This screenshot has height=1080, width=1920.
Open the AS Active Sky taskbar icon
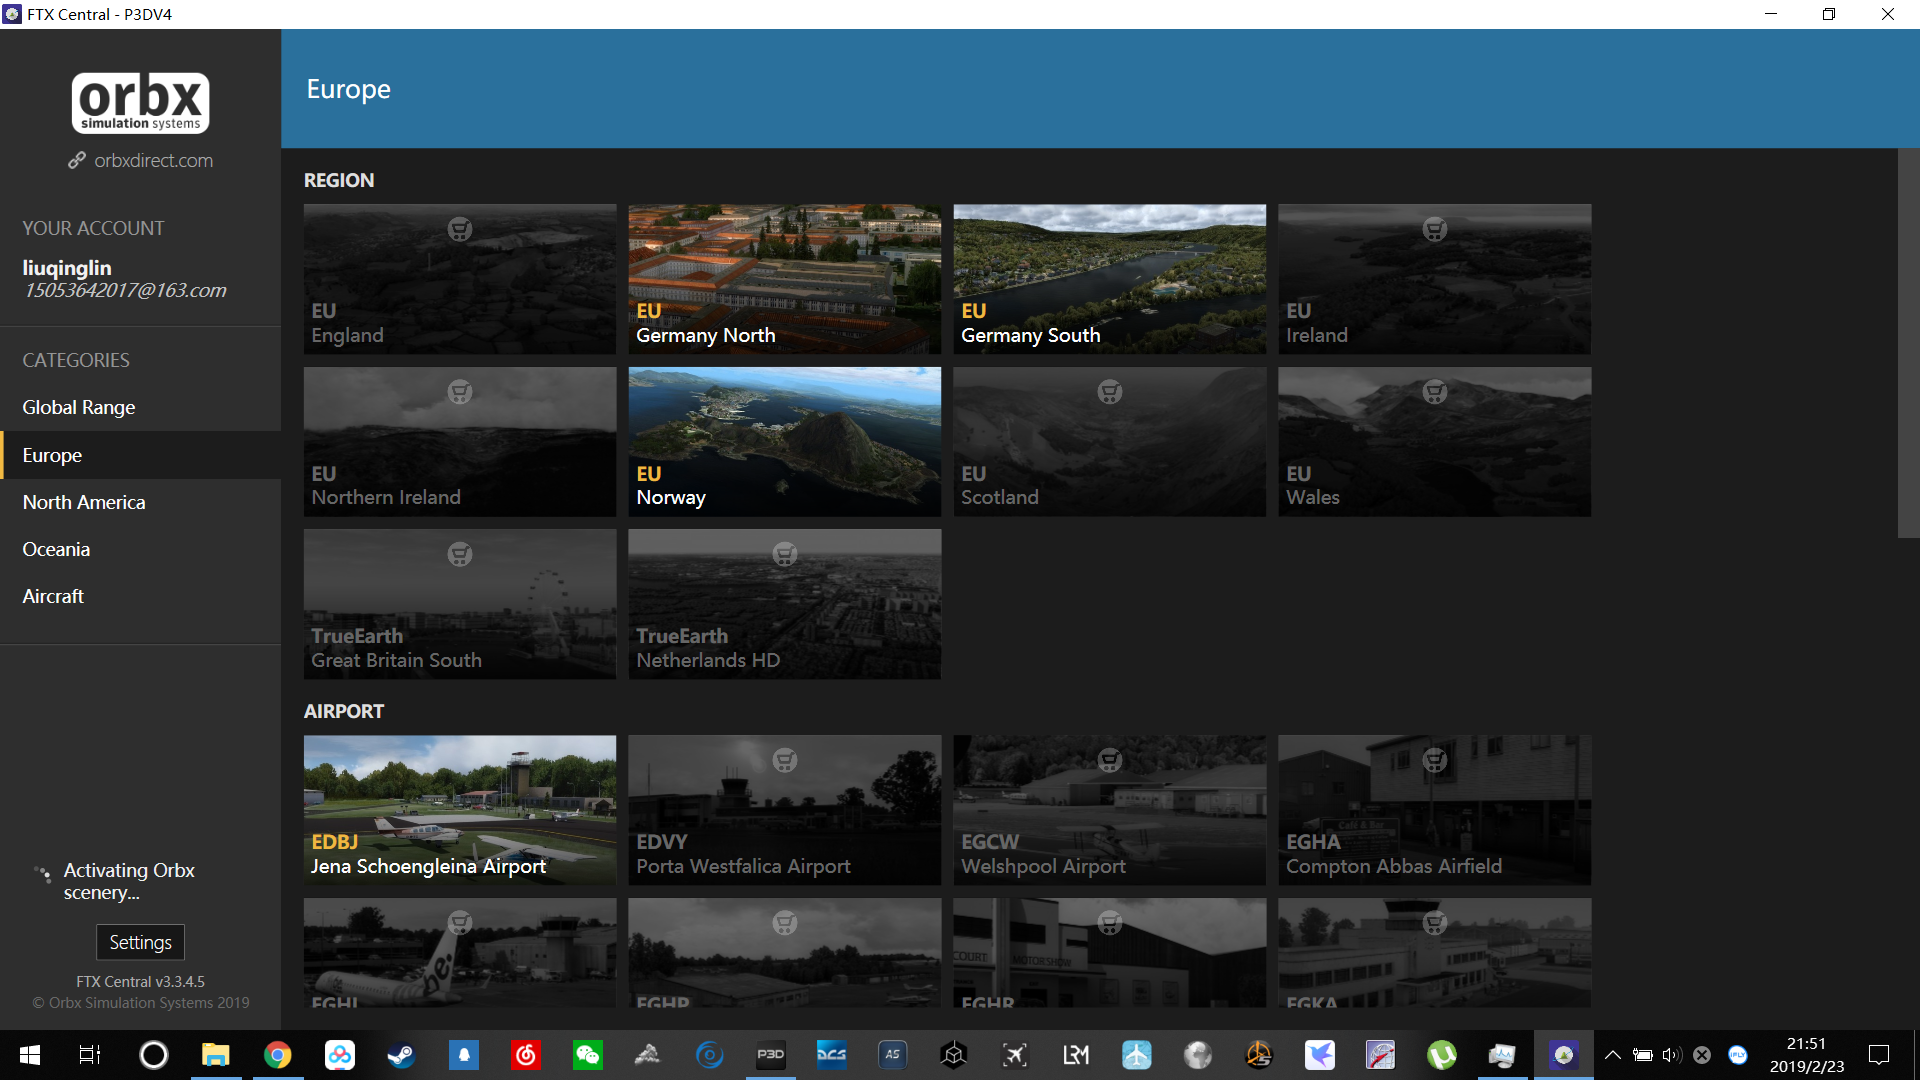(893, 1055)
